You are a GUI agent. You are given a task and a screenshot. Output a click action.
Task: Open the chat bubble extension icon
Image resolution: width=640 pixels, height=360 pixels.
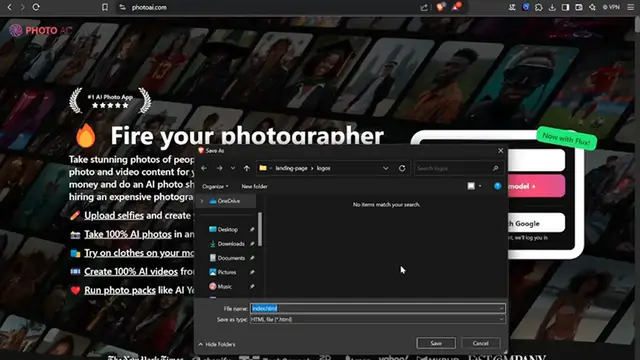pos(539,7)
